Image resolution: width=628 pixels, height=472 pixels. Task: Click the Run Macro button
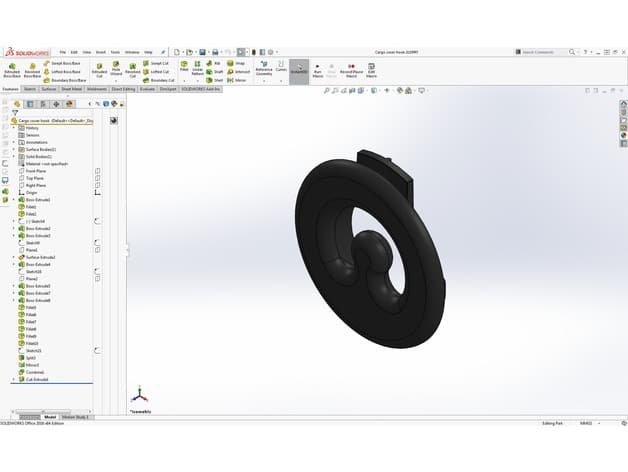click(x=318, y=71)
